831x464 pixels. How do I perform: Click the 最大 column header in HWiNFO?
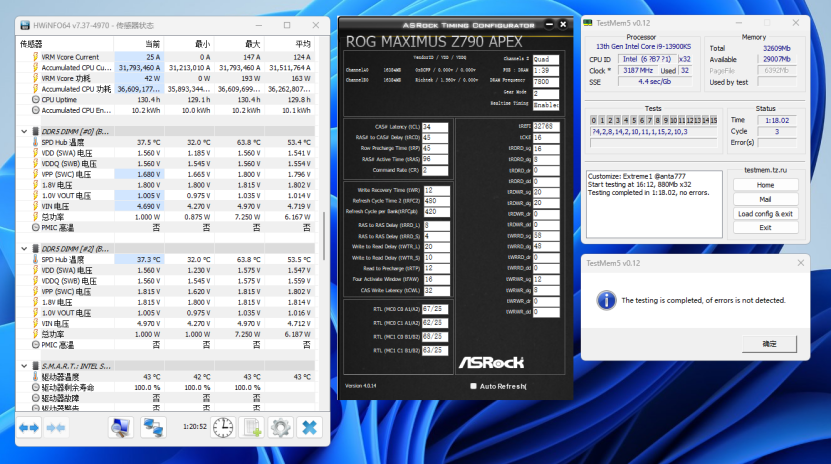click(239, 44)
